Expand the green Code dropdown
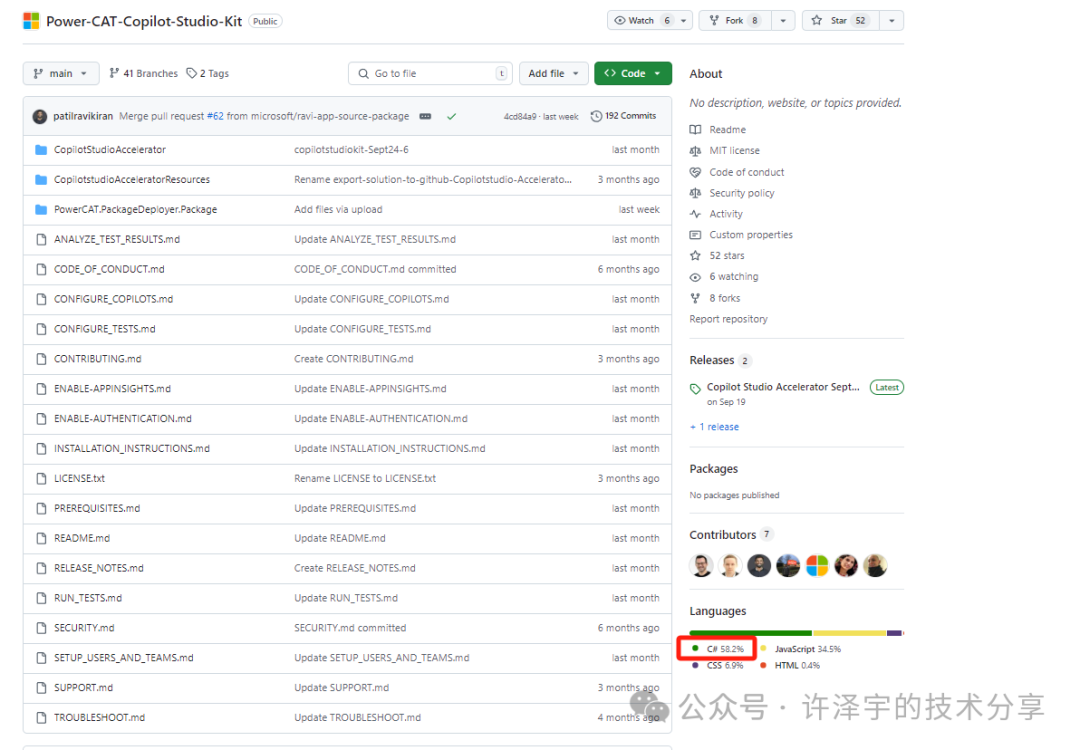Image resolution: width=1080 pixels, height=750 pixels. pyautogui.click(x=633, y=73)
